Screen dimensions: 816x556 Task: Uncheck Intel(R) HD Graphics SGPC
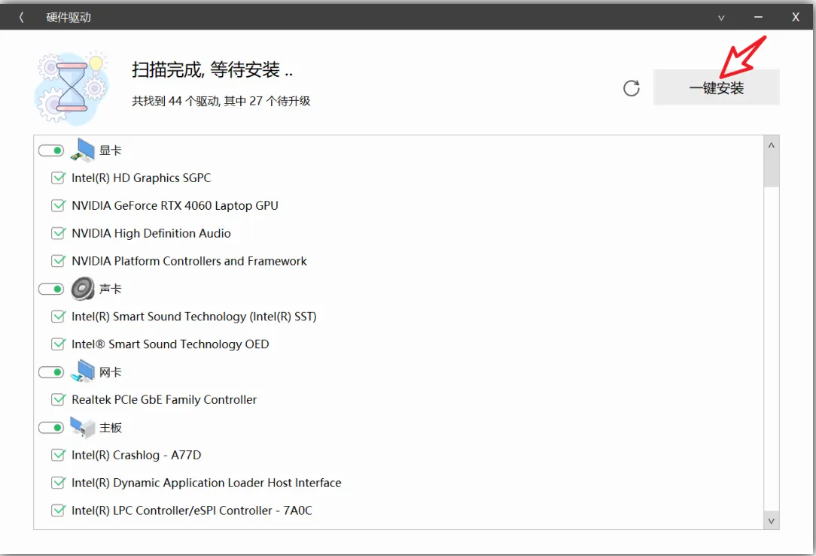[58, 178]
